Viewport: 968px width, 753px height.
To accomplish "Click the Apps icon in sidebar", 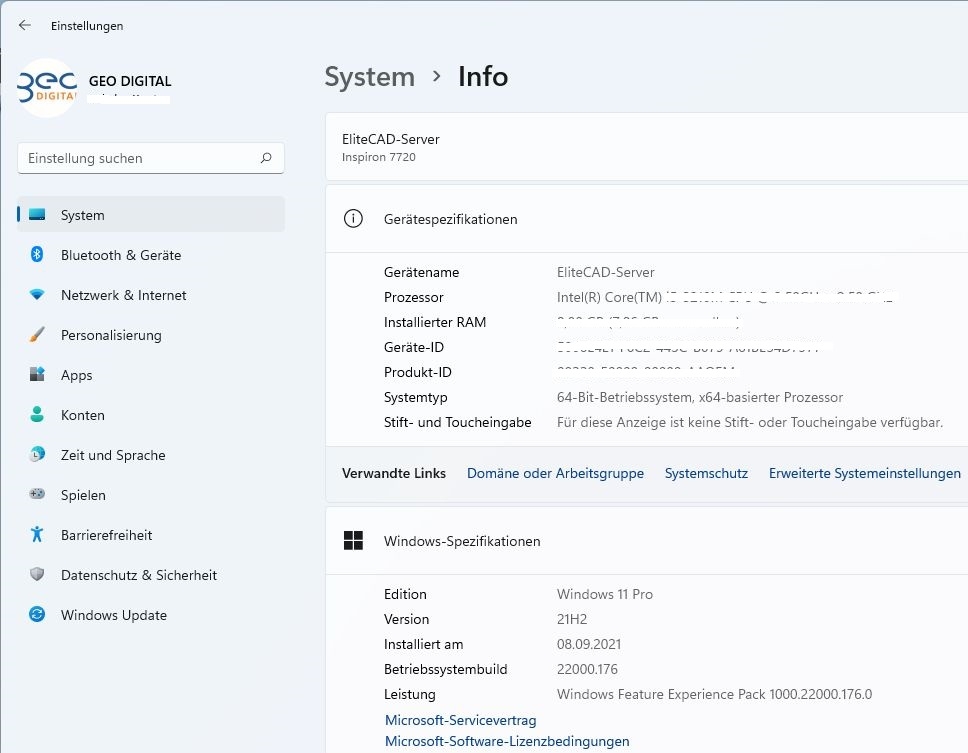I will click(x=37, y=375).
